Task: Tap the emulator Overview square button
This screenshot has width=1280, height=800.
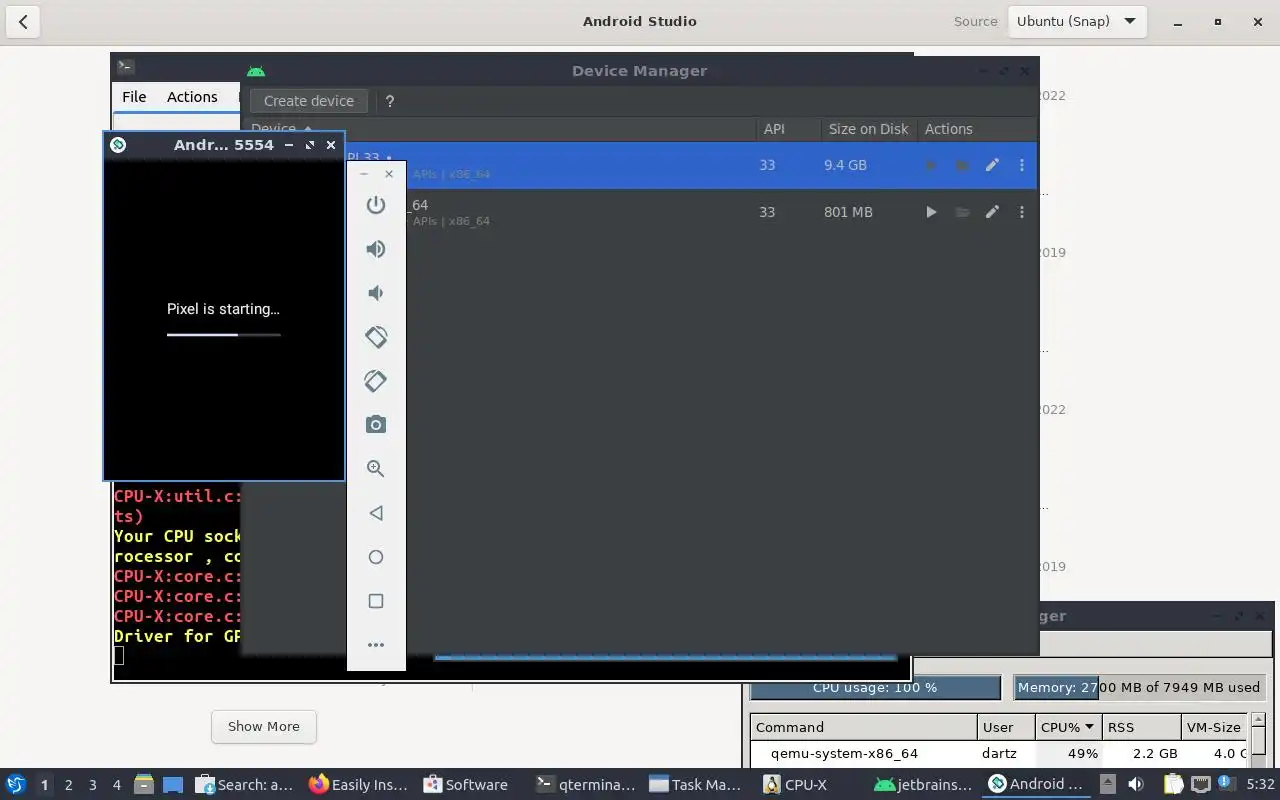Action: [x=376, y=601]
